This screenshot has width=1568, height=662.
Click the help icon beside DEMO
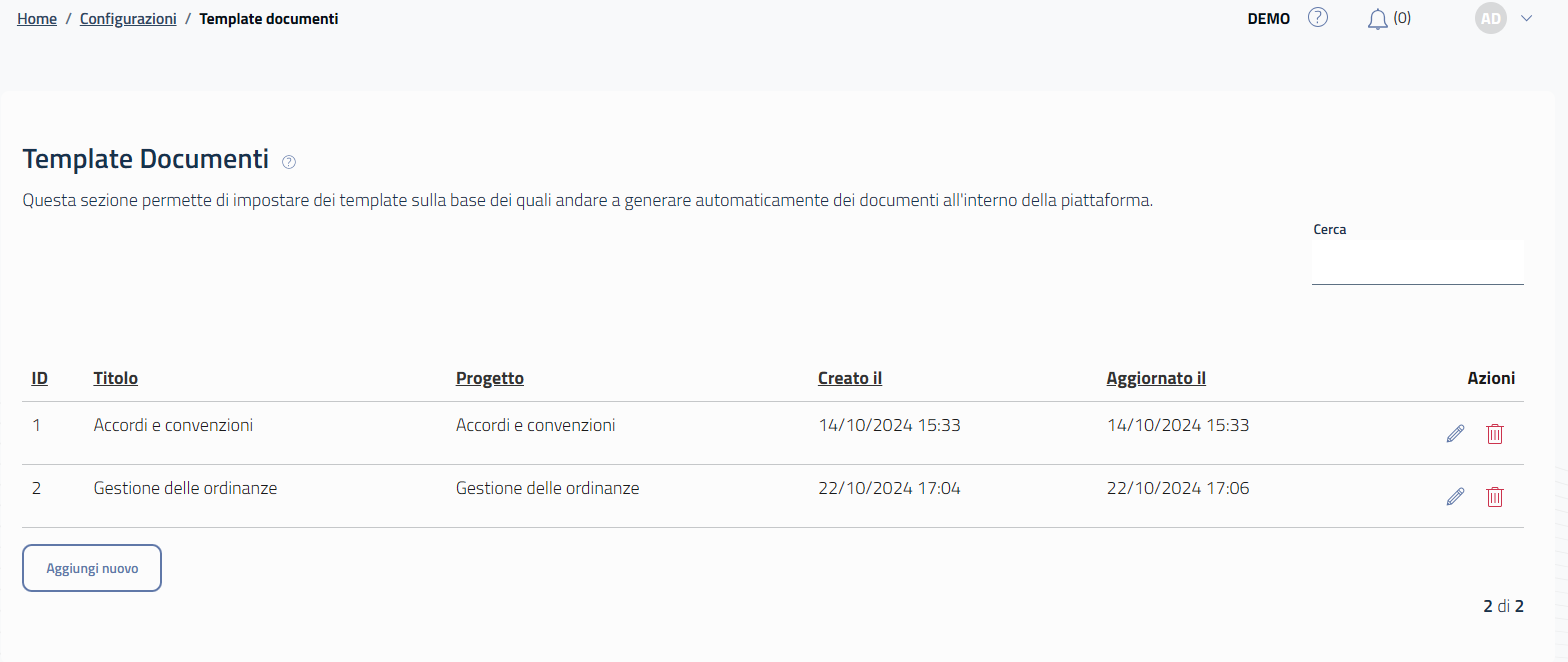point(1318,18)
